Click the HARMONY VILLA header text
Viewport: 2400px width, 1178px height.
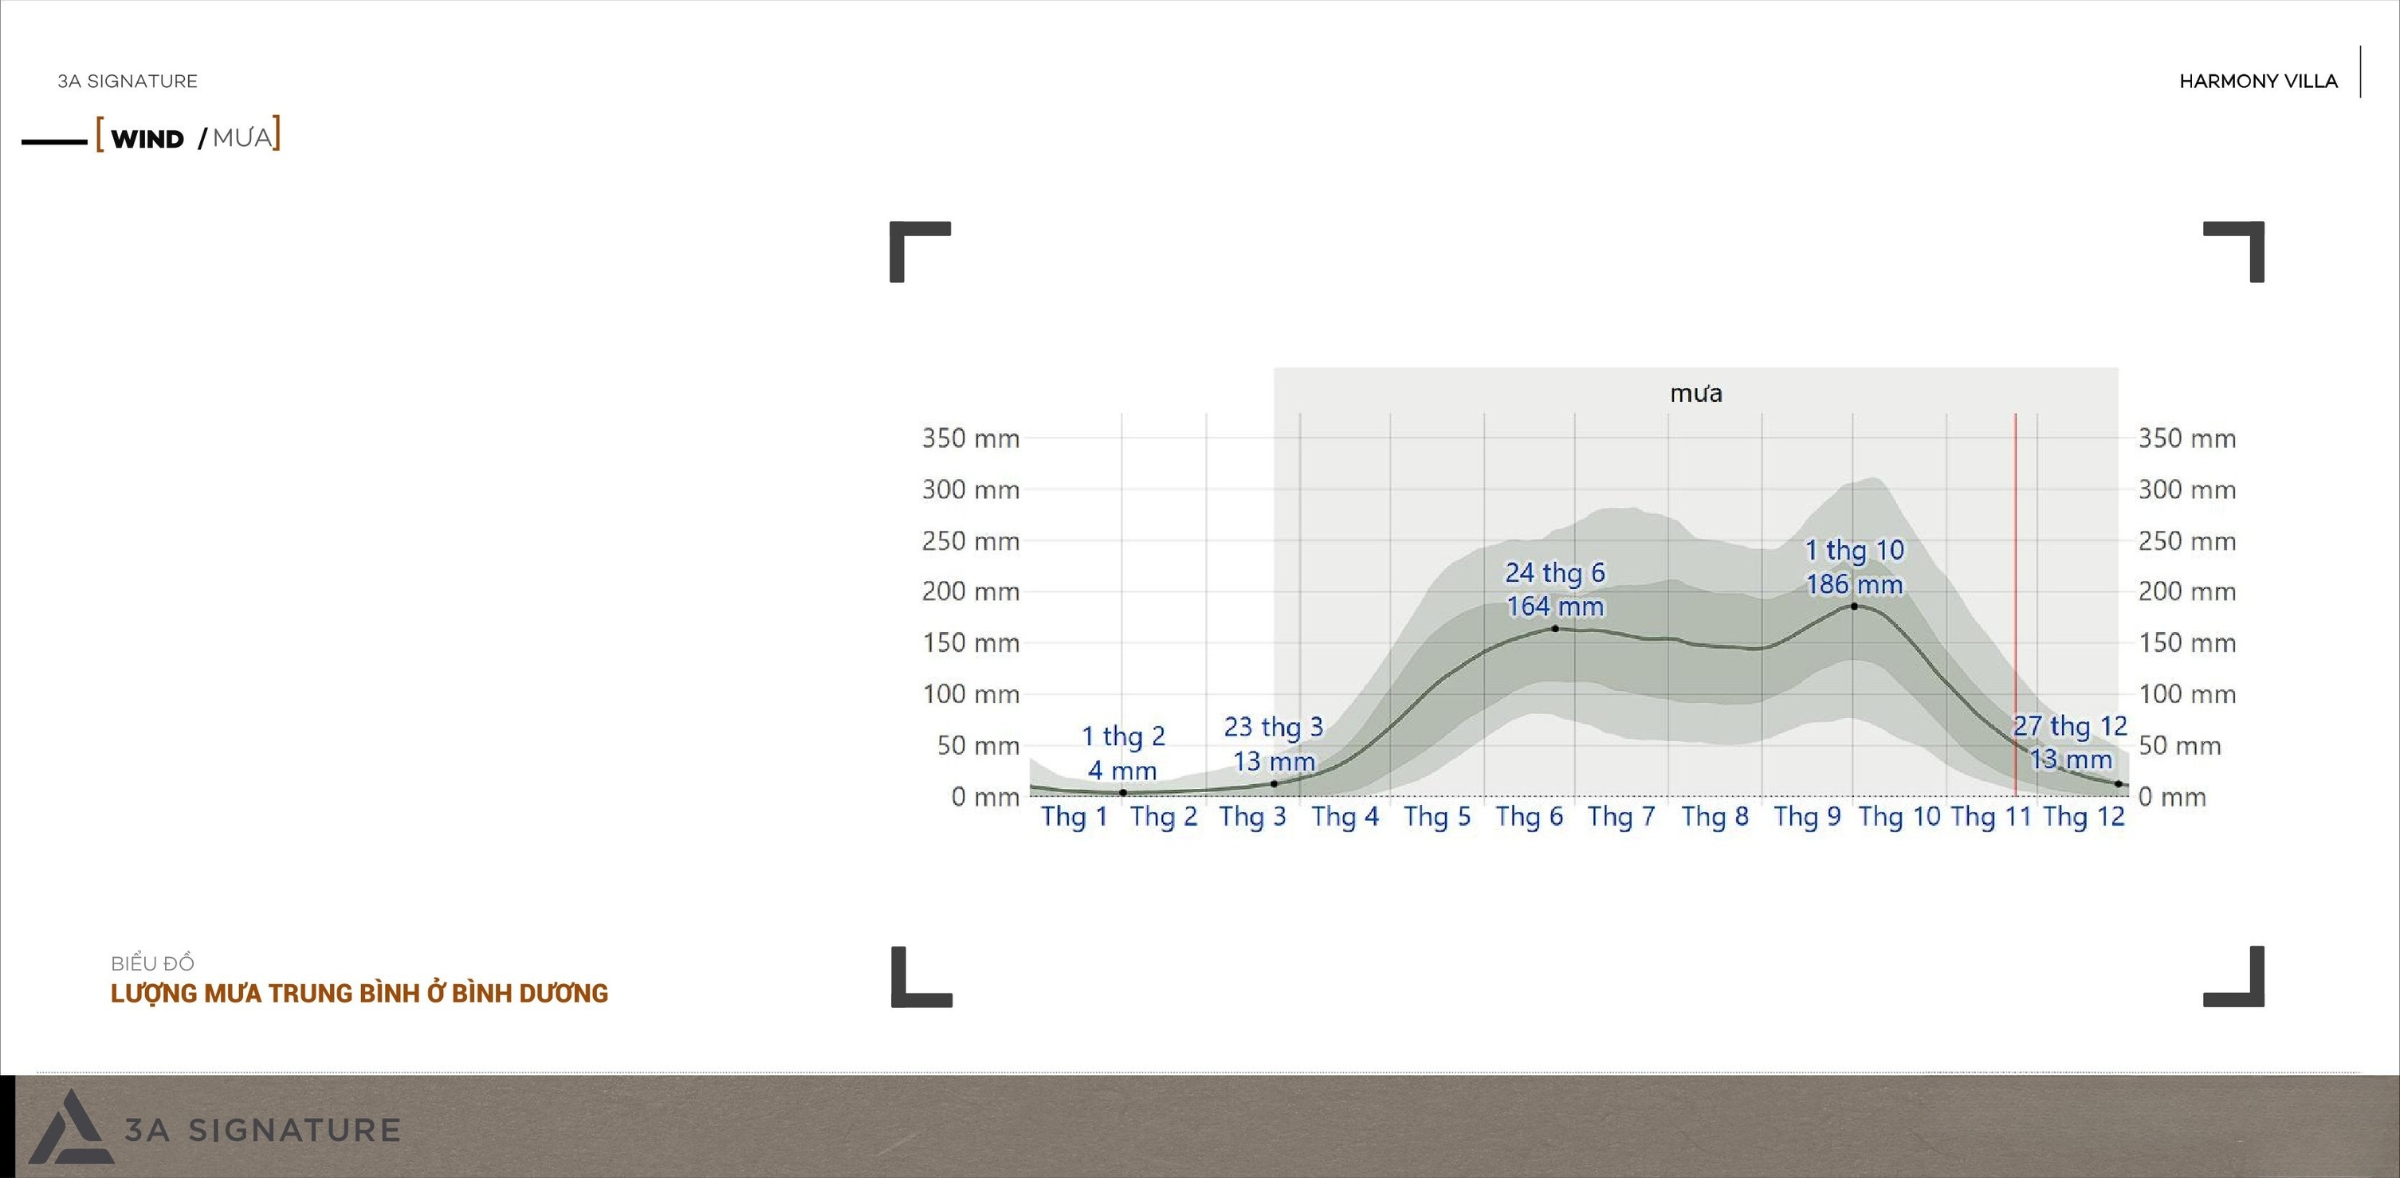tap(2258, 81)
